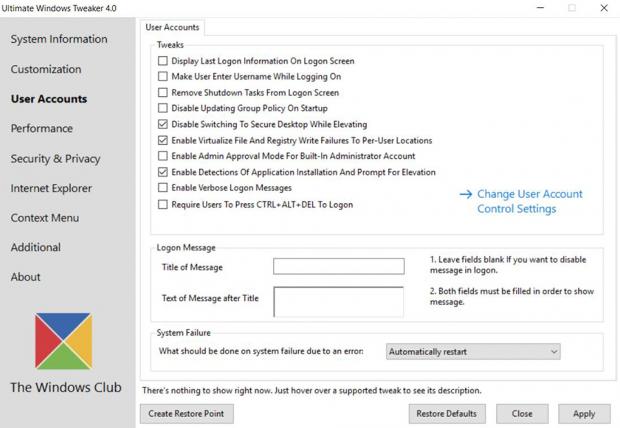Open the Internet Explorer tweaks section
Image resolution: width=620 pixels, height=428 pixels.
tap(51, 188)
